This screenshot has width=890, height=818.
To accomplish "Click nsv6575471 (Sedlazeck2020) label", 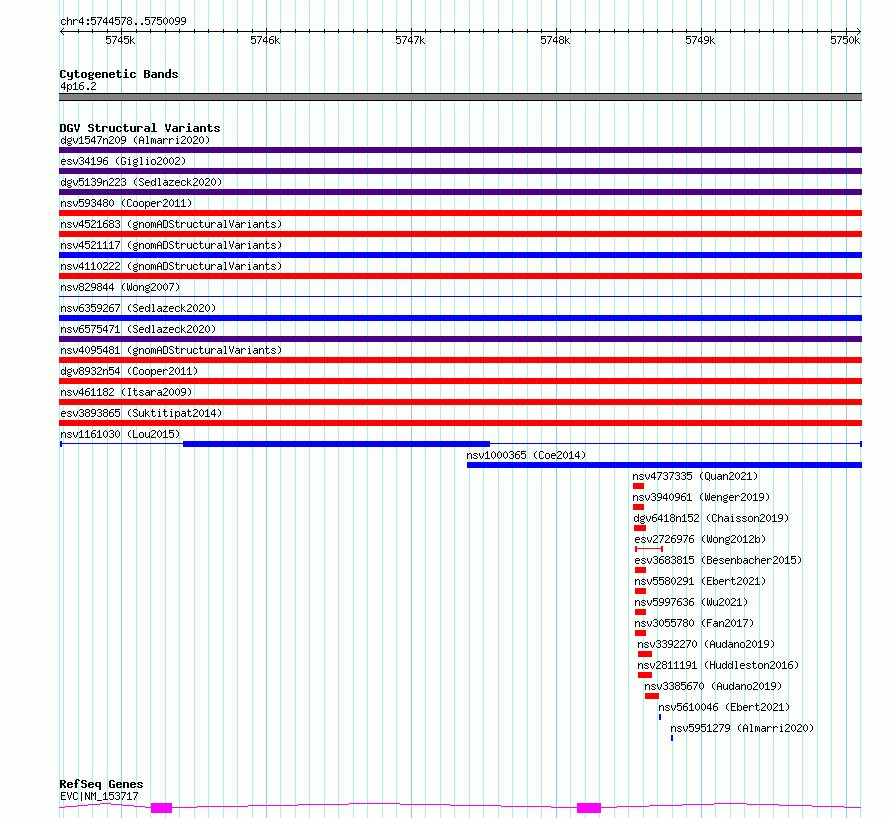I will point(138,329).
